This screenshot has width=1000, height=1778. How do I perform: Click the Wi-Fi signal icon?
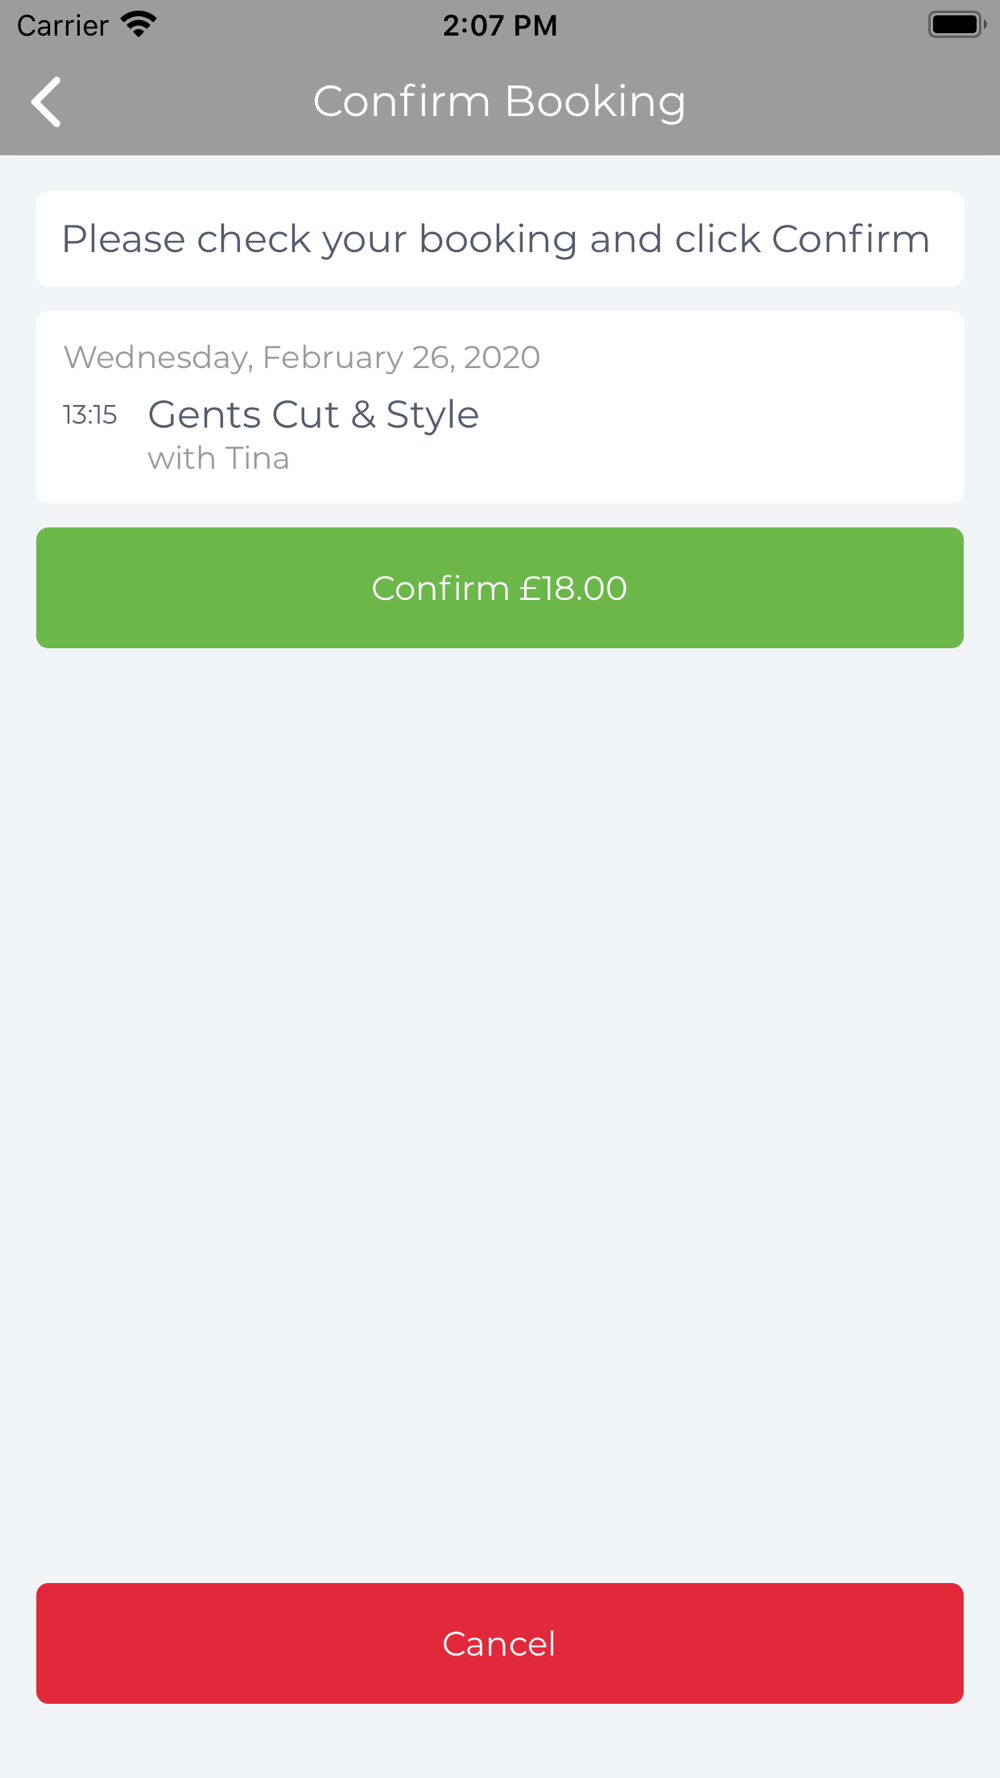pos(138,24)
